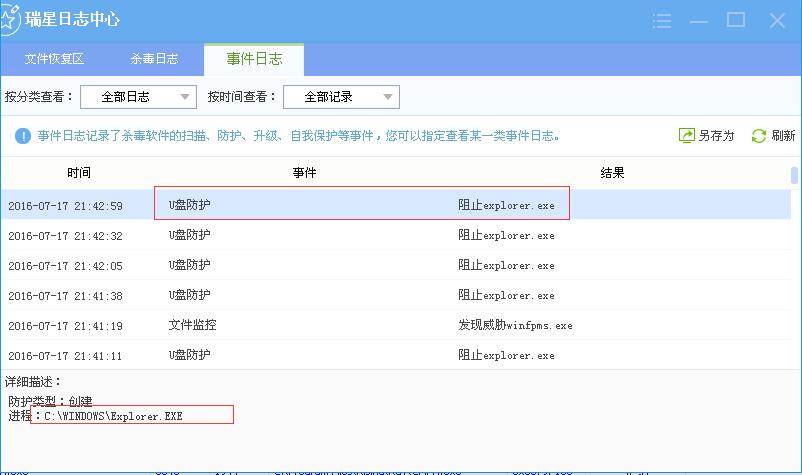Viewport: 802px width, 475px height.
Task: Click the 发现威胁winfpms.exe result cell
Action: click(515, 325)
